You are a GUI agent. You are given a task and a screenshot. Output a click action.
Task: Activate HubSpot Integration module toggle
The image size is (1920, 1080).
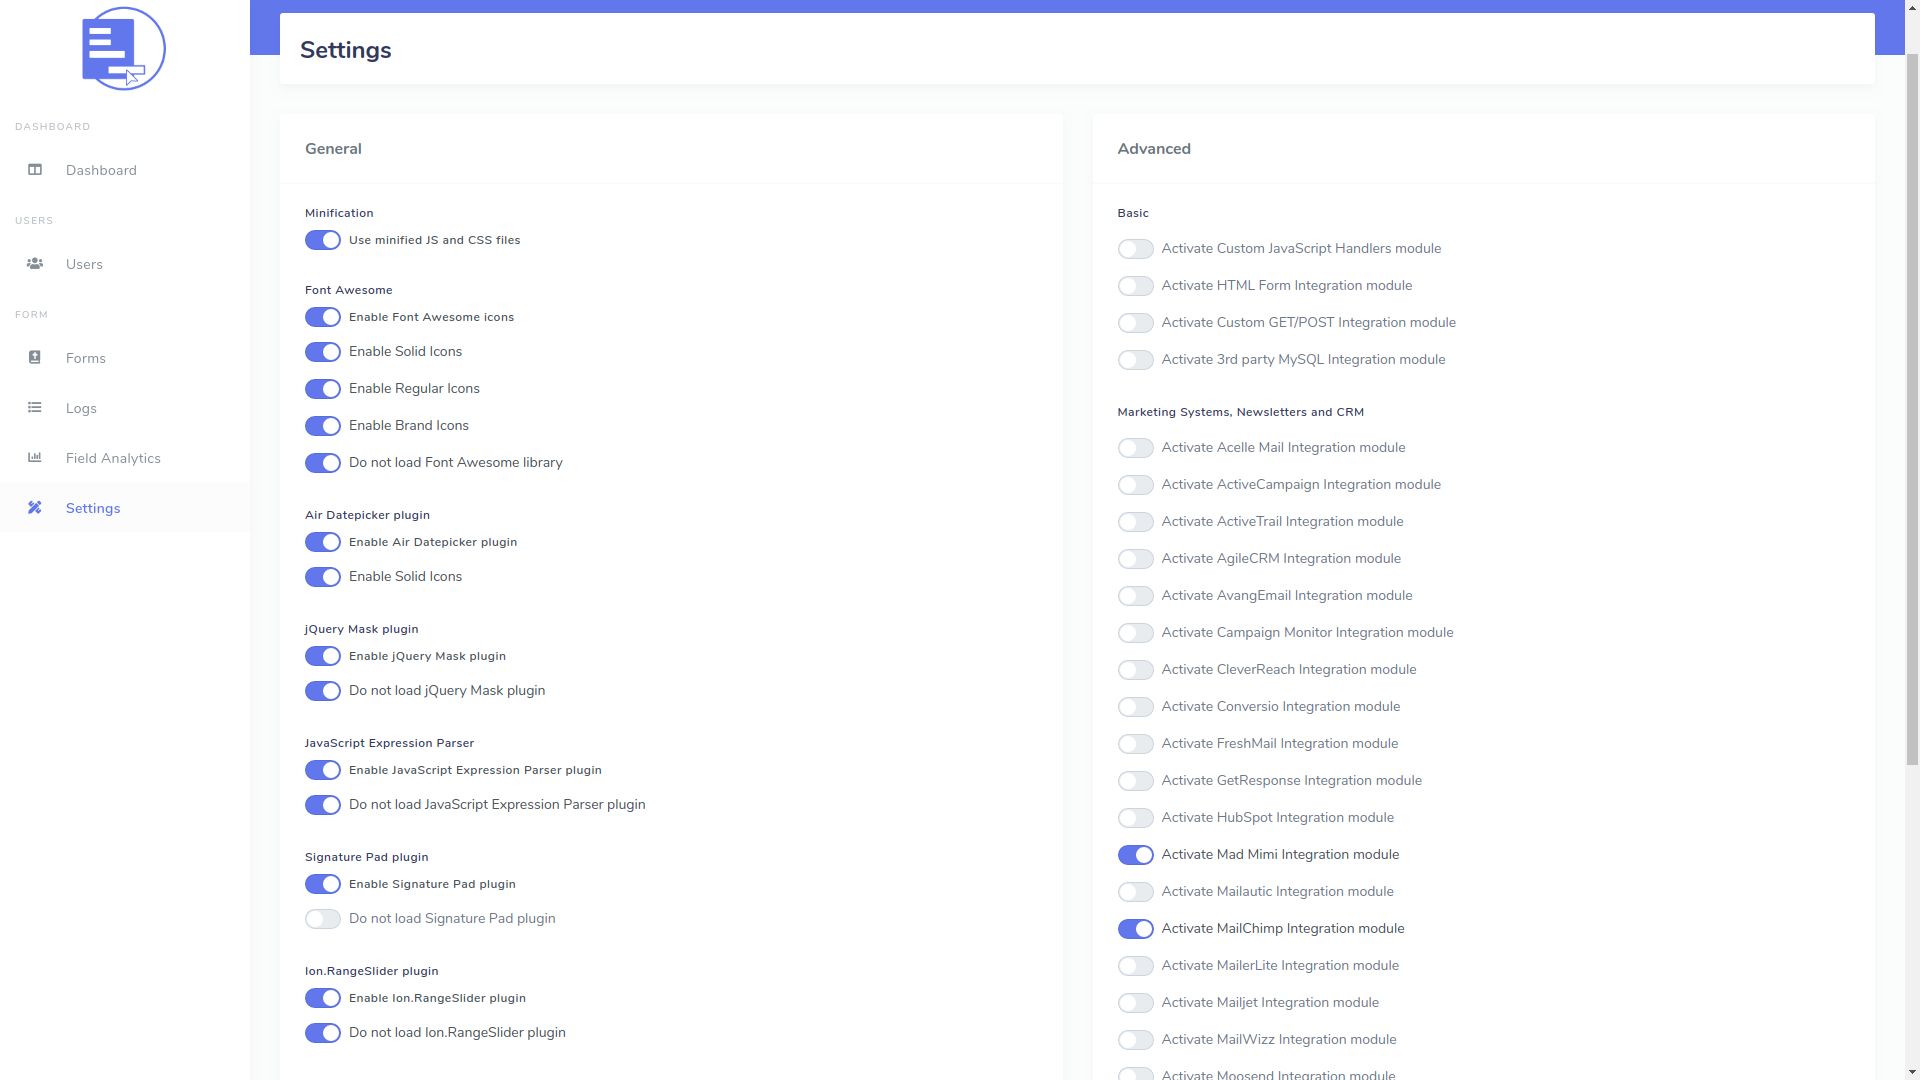point(1135,818)
